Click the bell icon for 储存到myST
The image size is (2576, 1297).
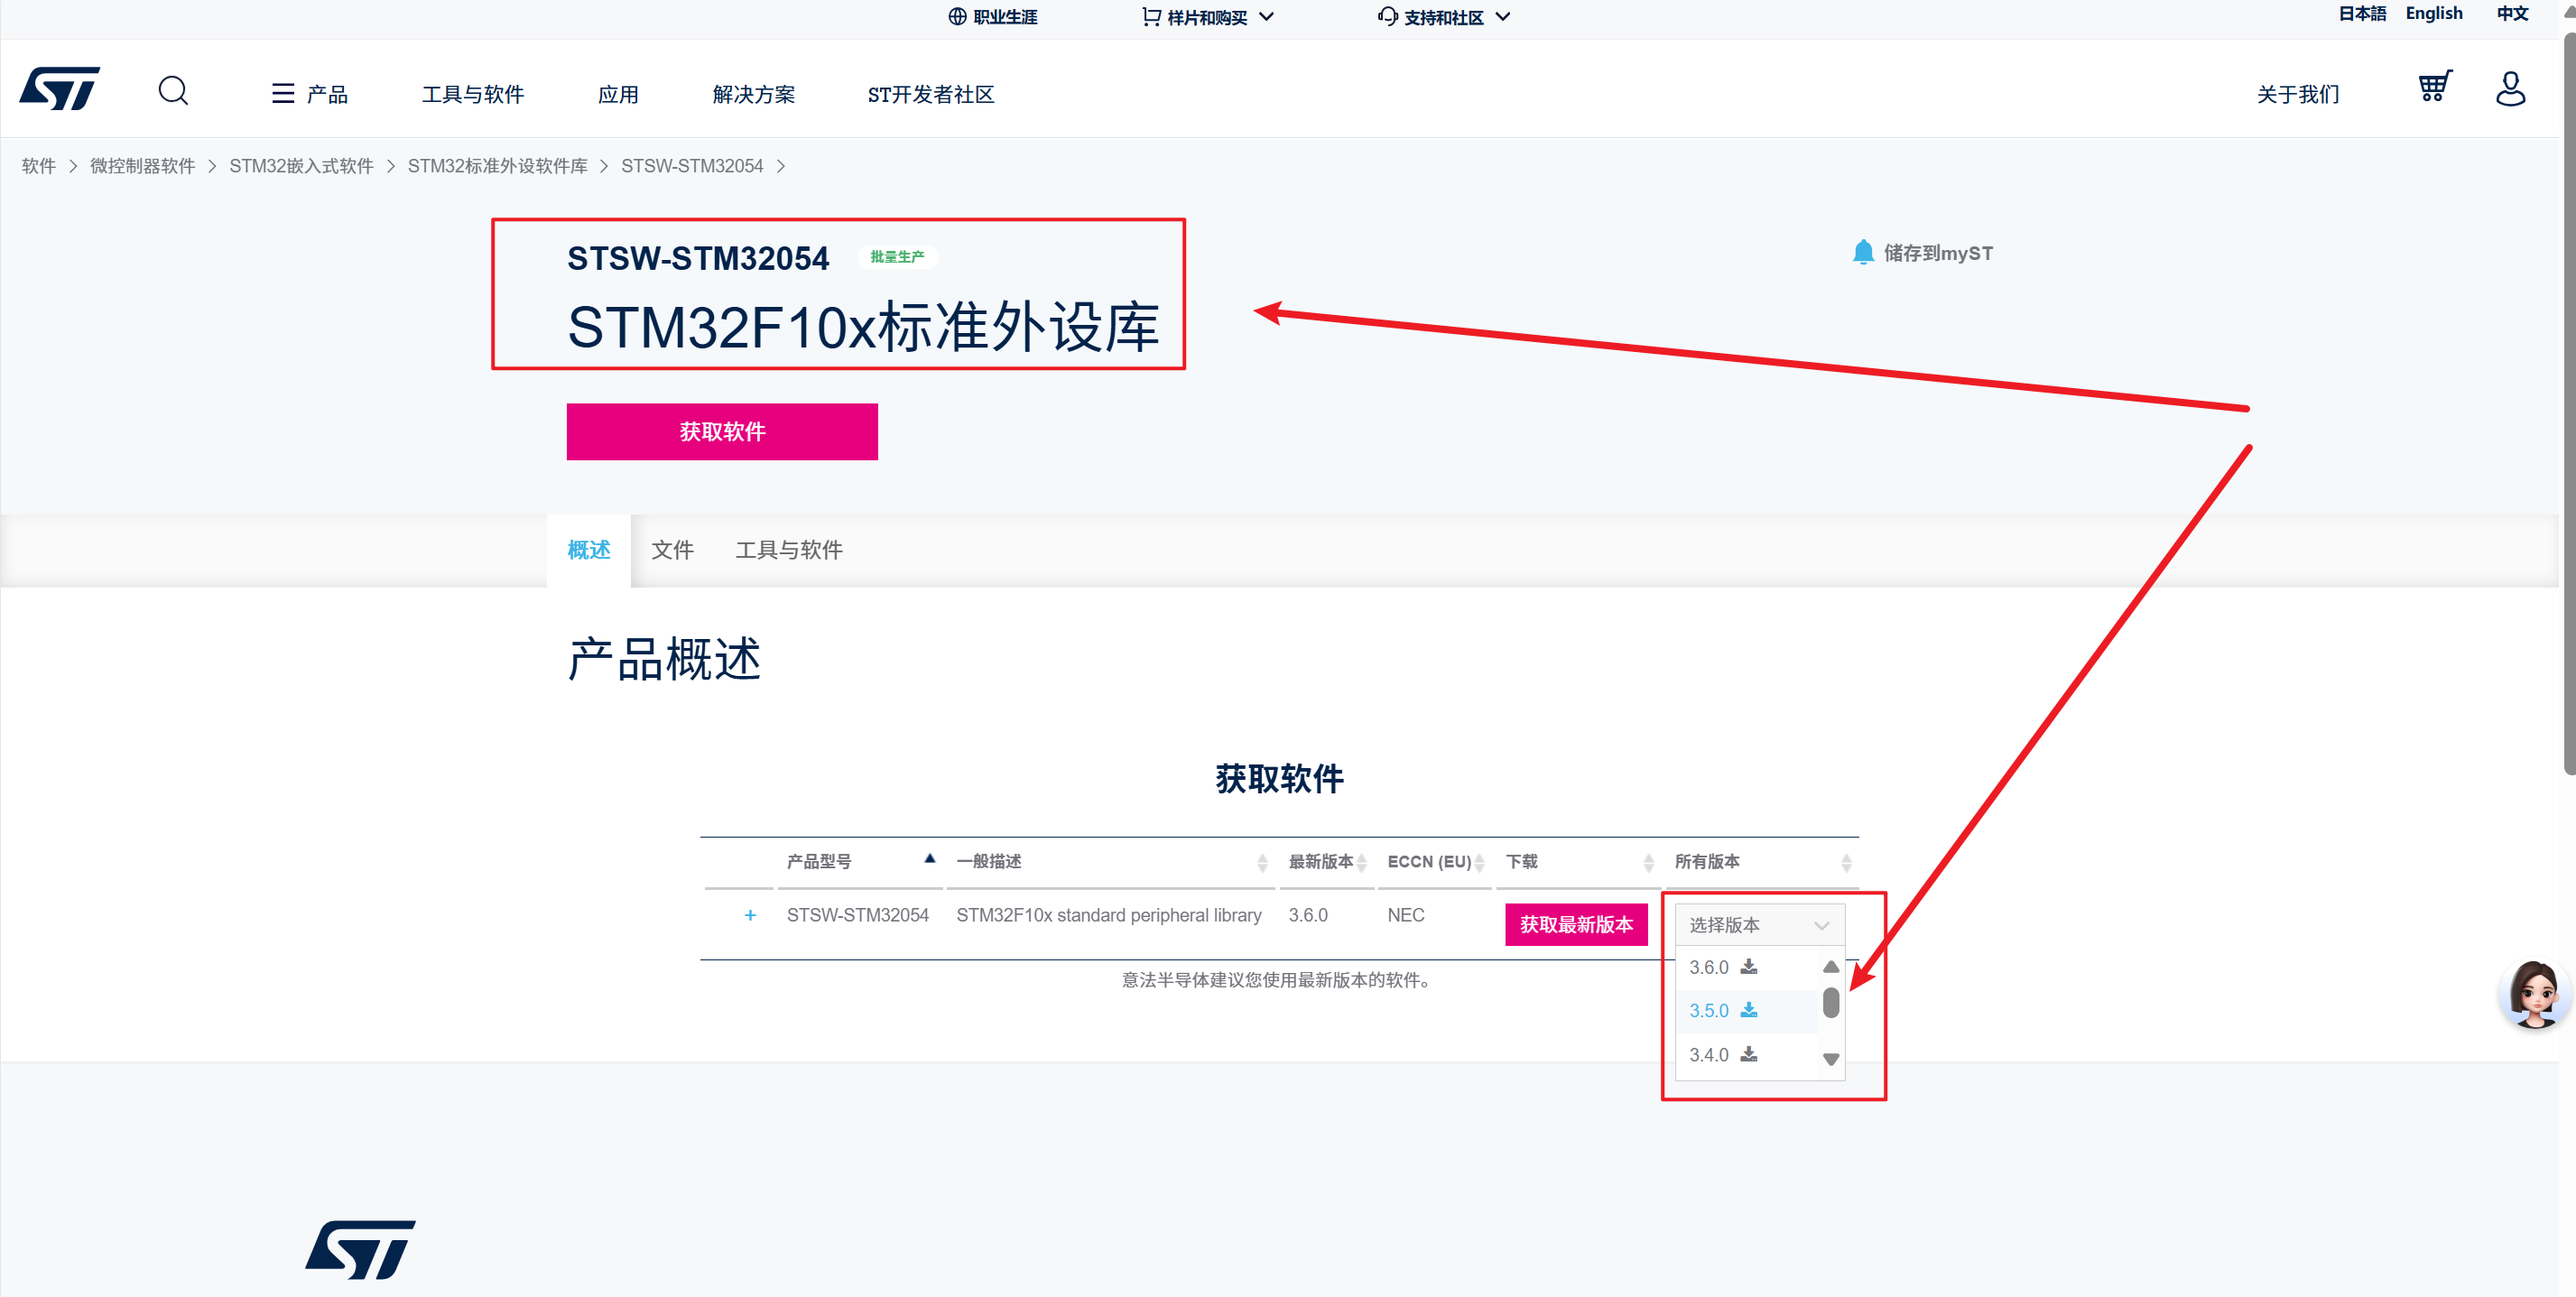[x=1862, y=252]
